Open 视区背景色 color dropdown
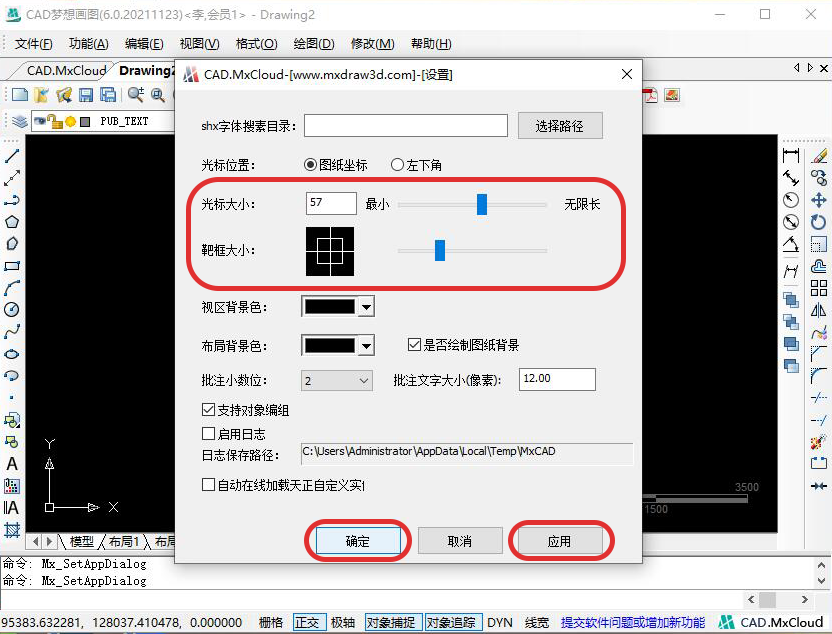The height and width of the screenshot is (634, 832). [x=367, y=307]
